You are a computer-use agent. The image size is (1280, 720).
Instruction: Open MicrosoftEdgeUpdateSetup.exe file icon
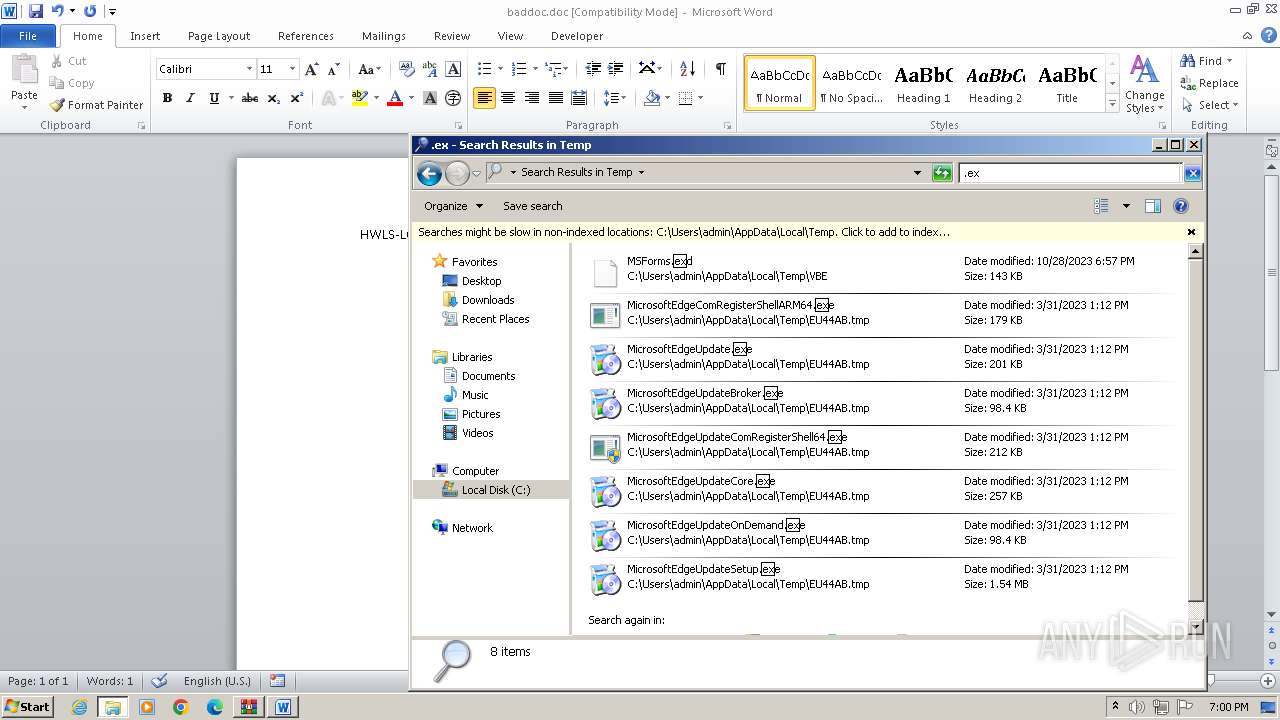605,580
